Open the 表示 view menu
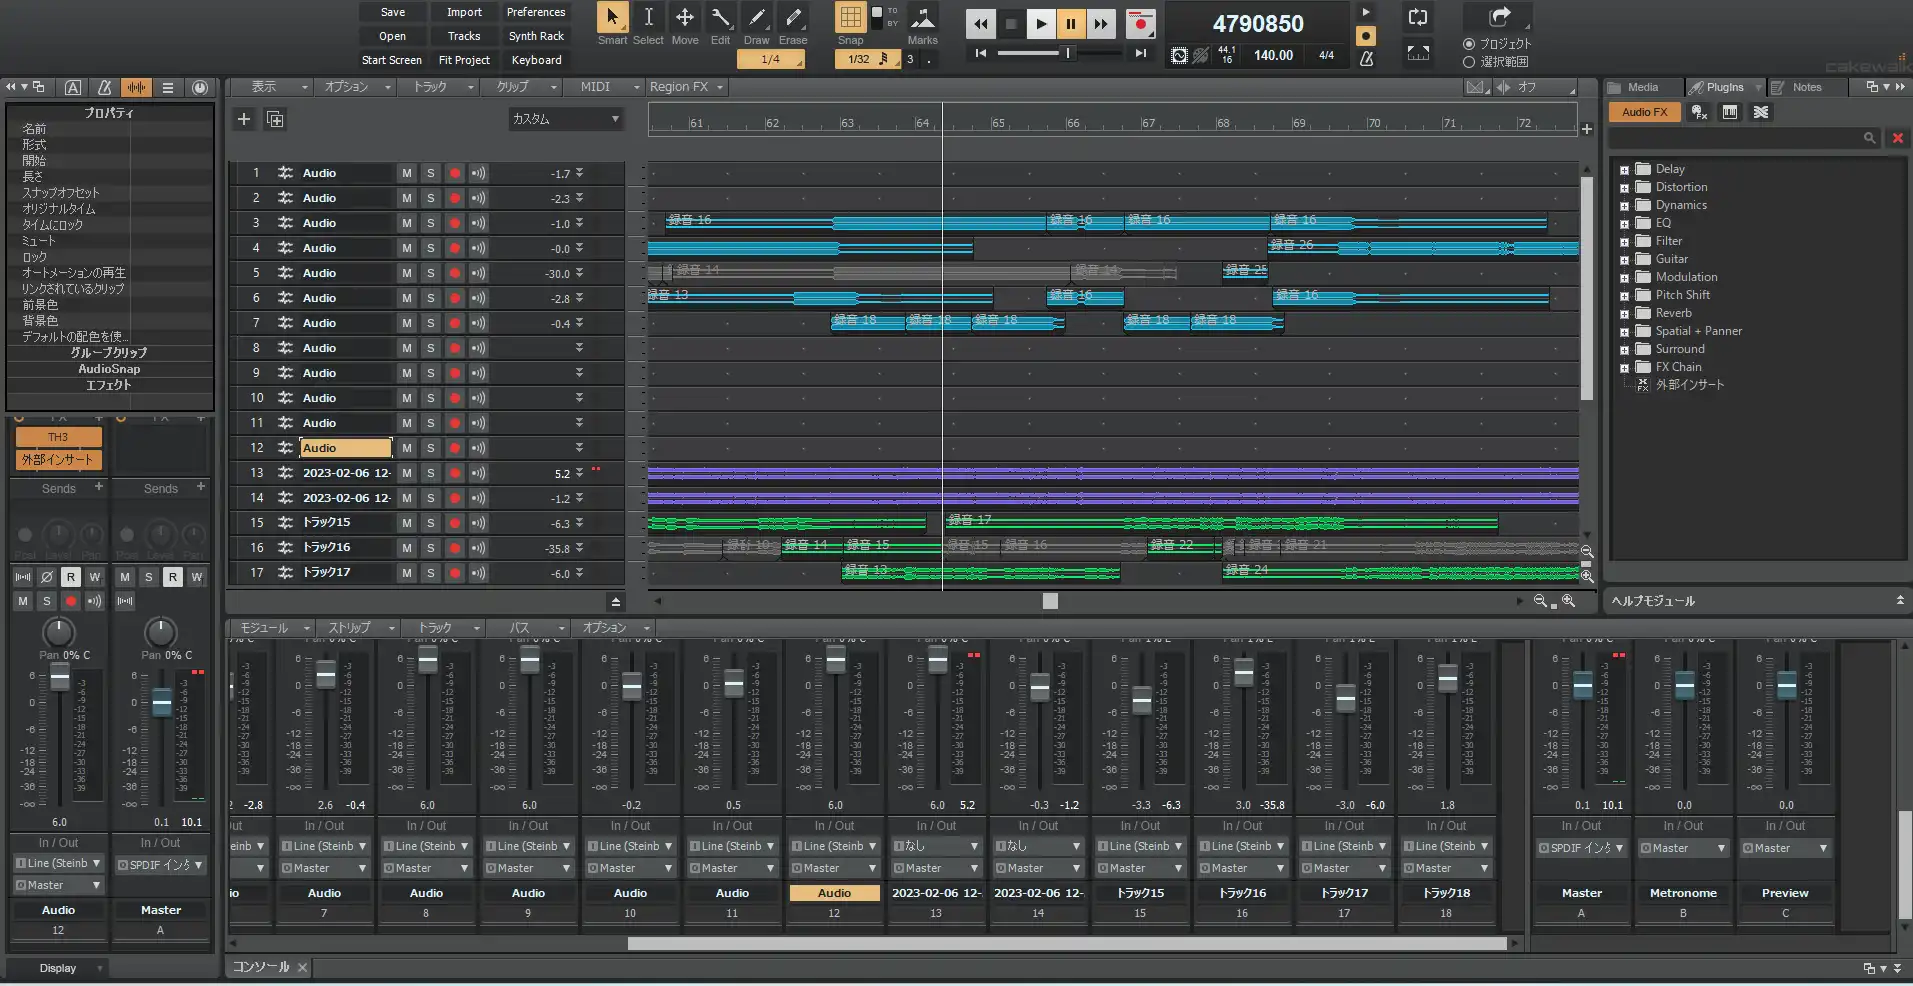Screen dimensions: 1913x986 point(271,87)
